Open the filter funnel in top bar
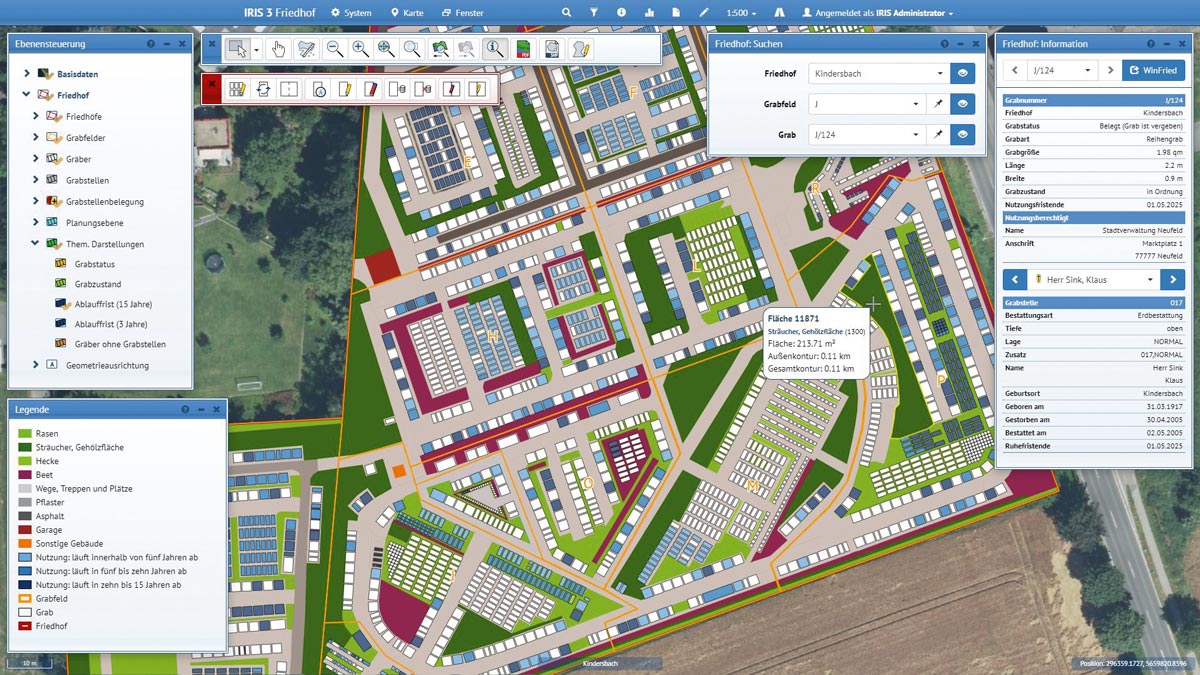Viewport: 1200px width, 675px height. click(593, 13)
